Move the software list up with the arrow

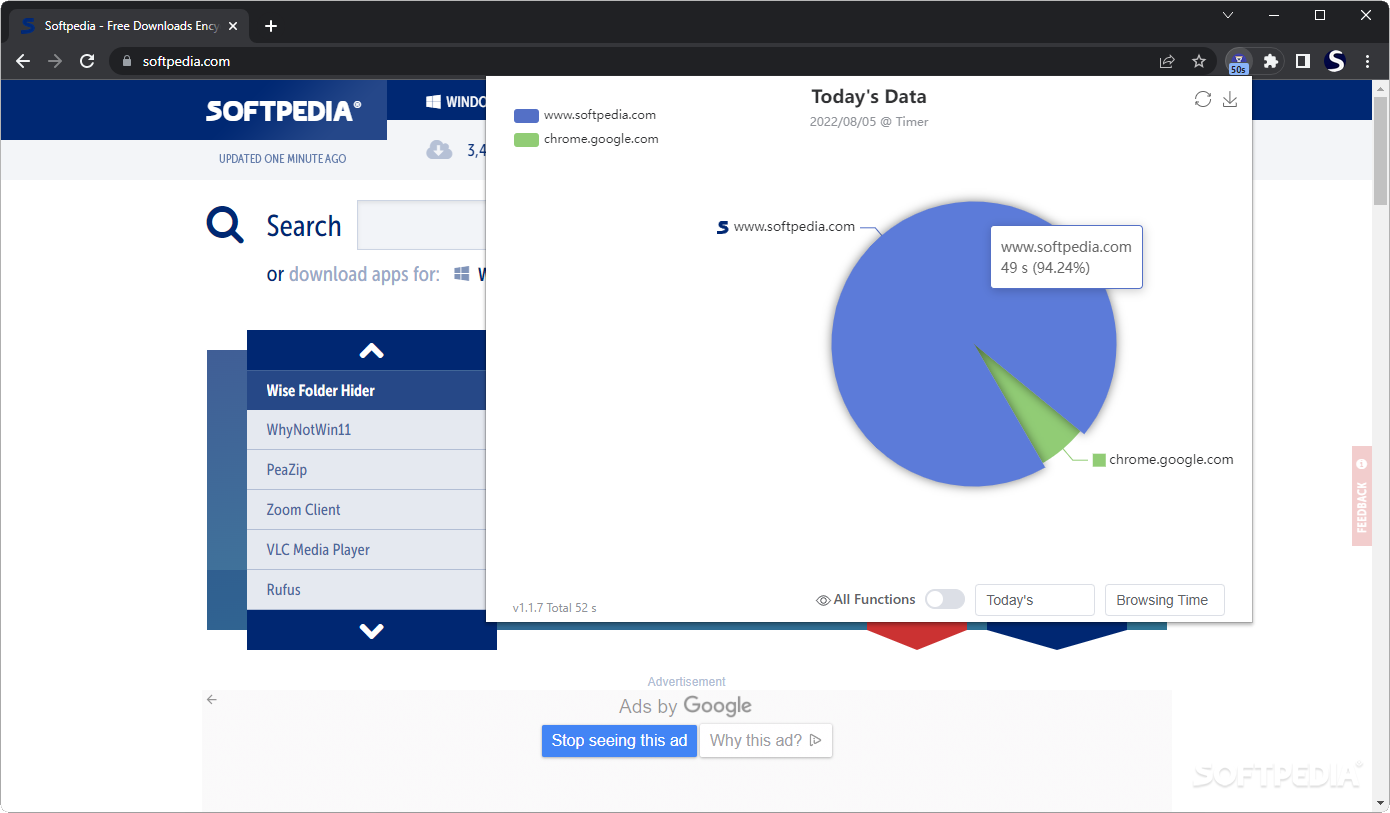click(x=372, y=350)
